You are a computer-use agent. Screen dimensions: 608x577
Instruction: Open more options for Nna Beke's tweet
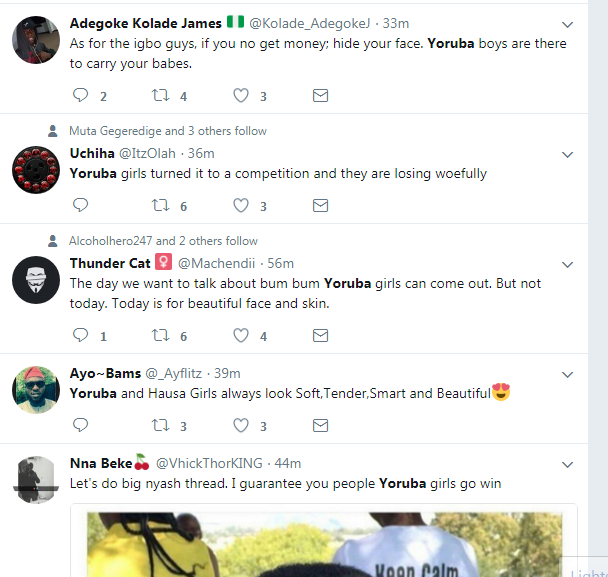point(567,465)
